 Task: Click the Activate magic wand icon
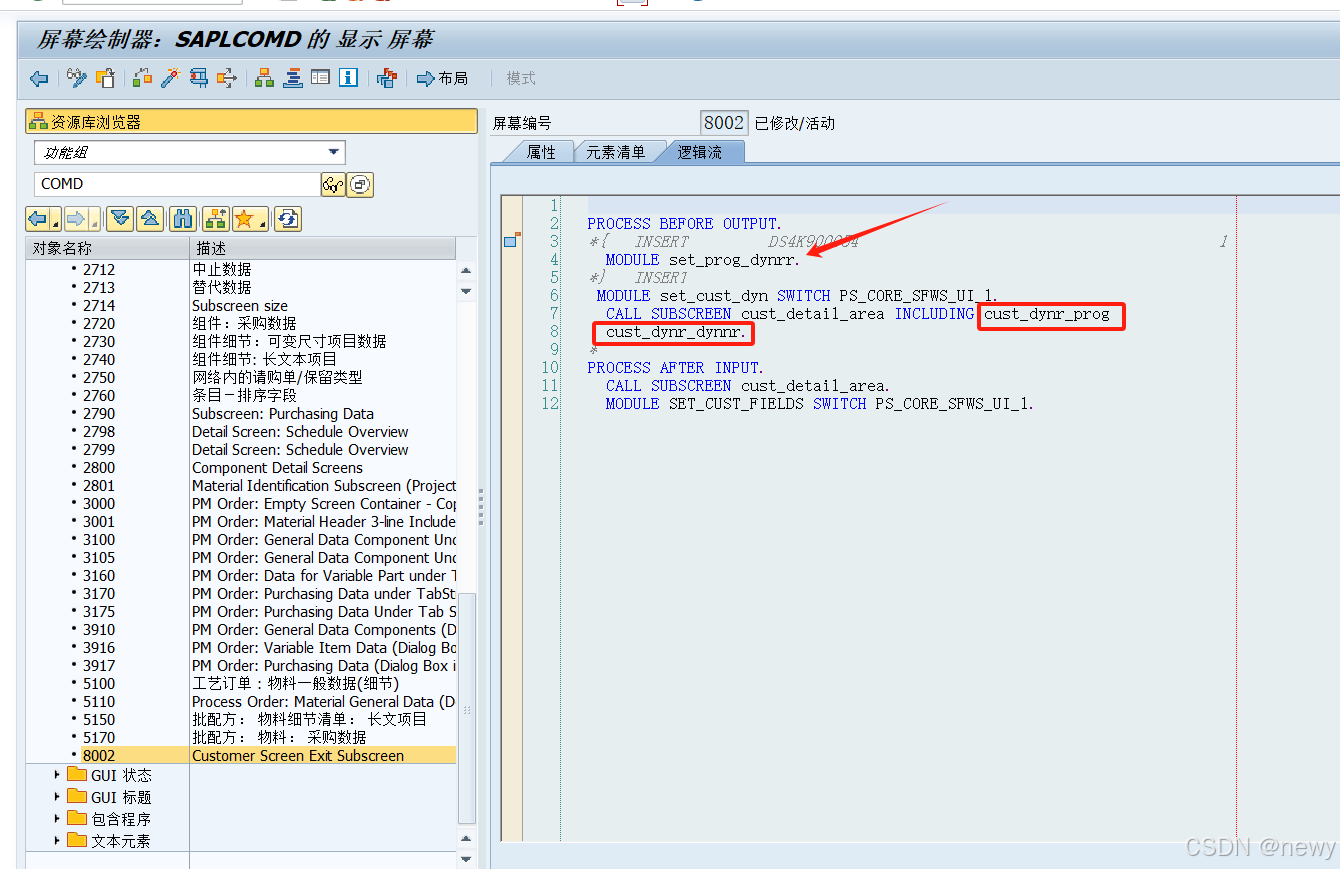(x=171, y=78)
